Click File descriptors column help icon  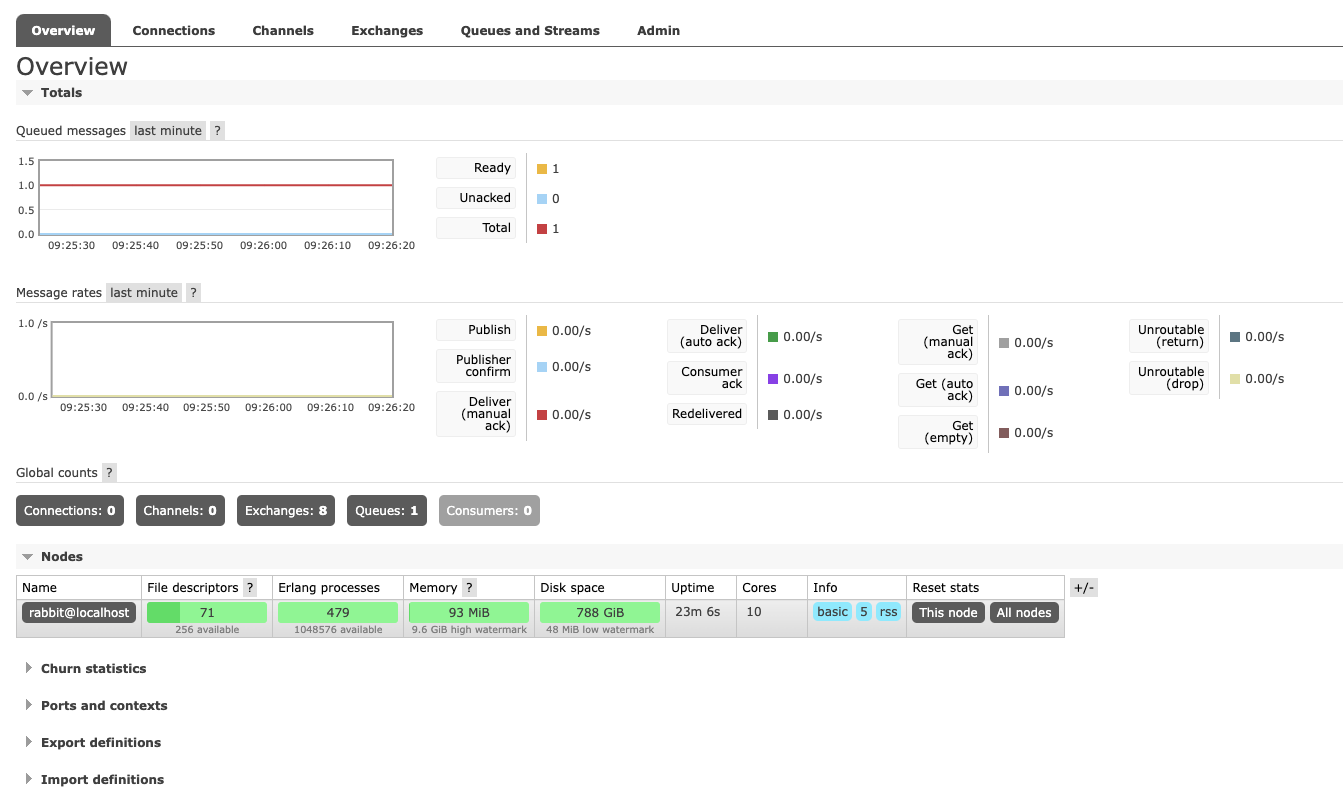pos(250,588)
